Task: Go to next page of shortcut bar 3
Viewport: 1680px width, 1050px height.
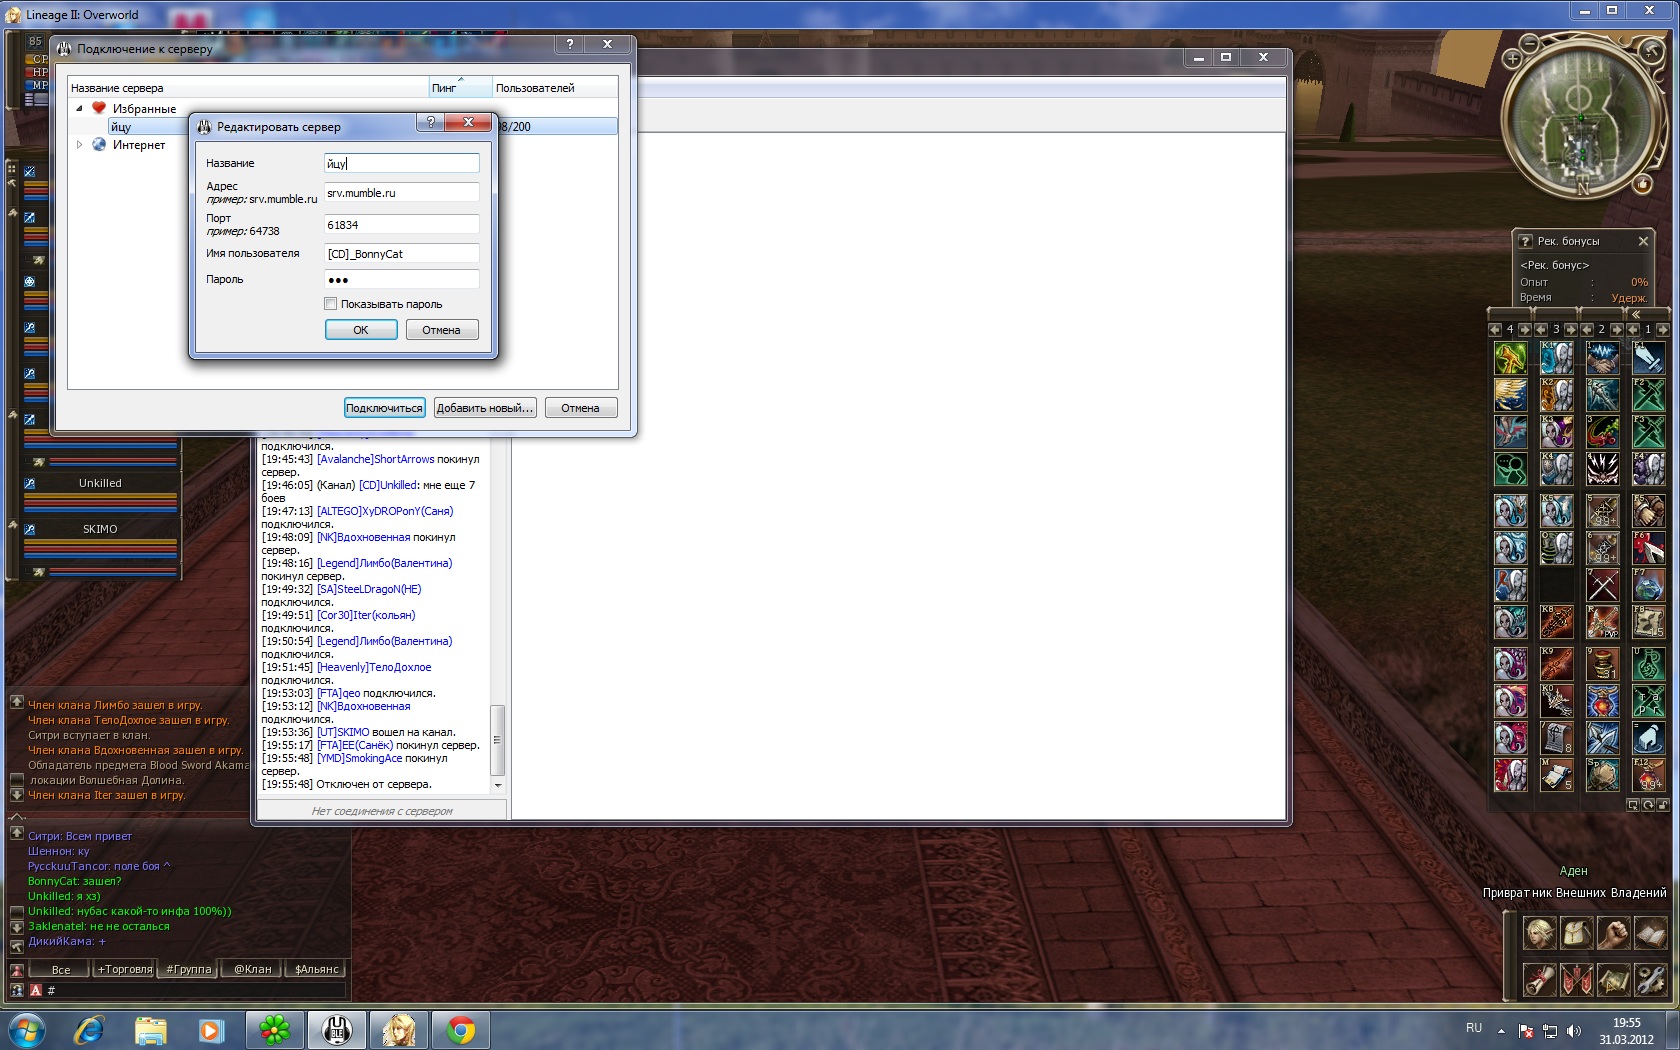Action: [x=1571, y=329]
